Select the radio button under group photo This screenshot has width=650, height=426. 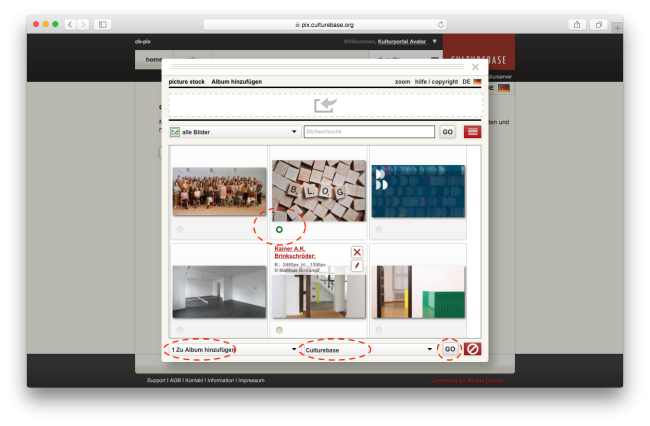click(180, 229)
